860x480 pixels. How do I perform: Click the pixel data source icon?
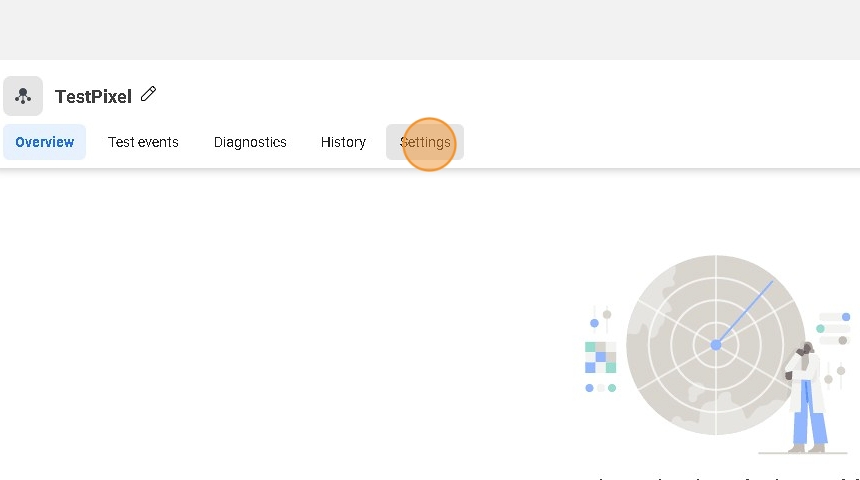tap(23, 96)
